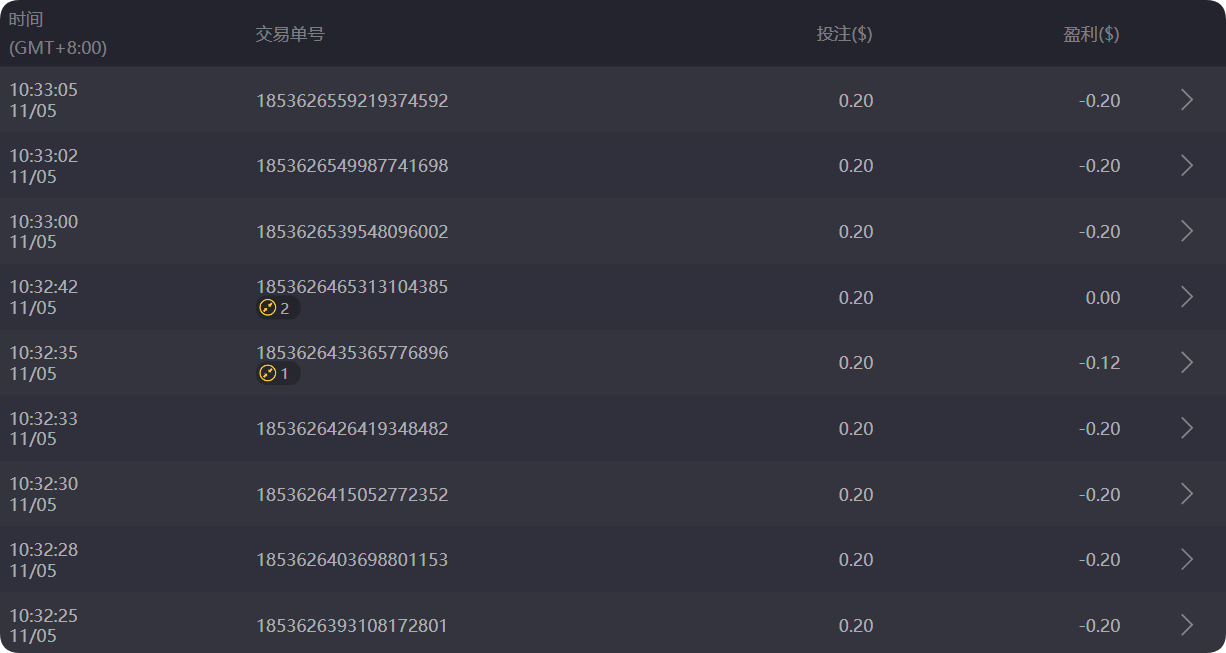
Task: Expand details for the 10:33:02 transaction
Action: (1187, 166)
